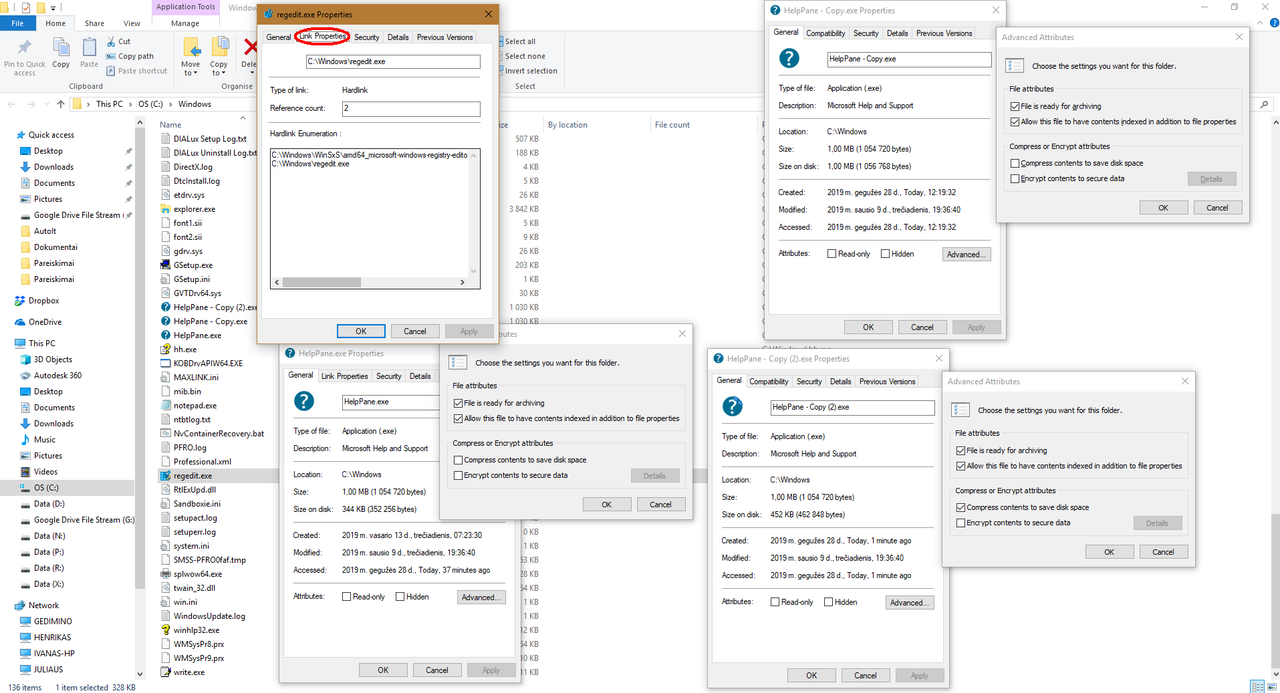Open Autodesk 360 in the sidebar
This screenshot has width=1280, height=693.
pos(57,375)
